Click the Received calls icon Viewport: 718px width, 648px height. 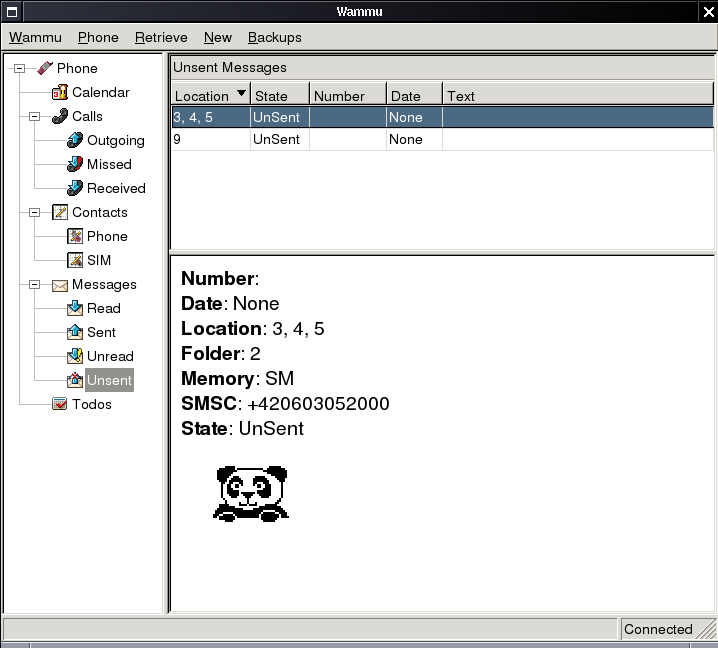[x=75, y=188]
